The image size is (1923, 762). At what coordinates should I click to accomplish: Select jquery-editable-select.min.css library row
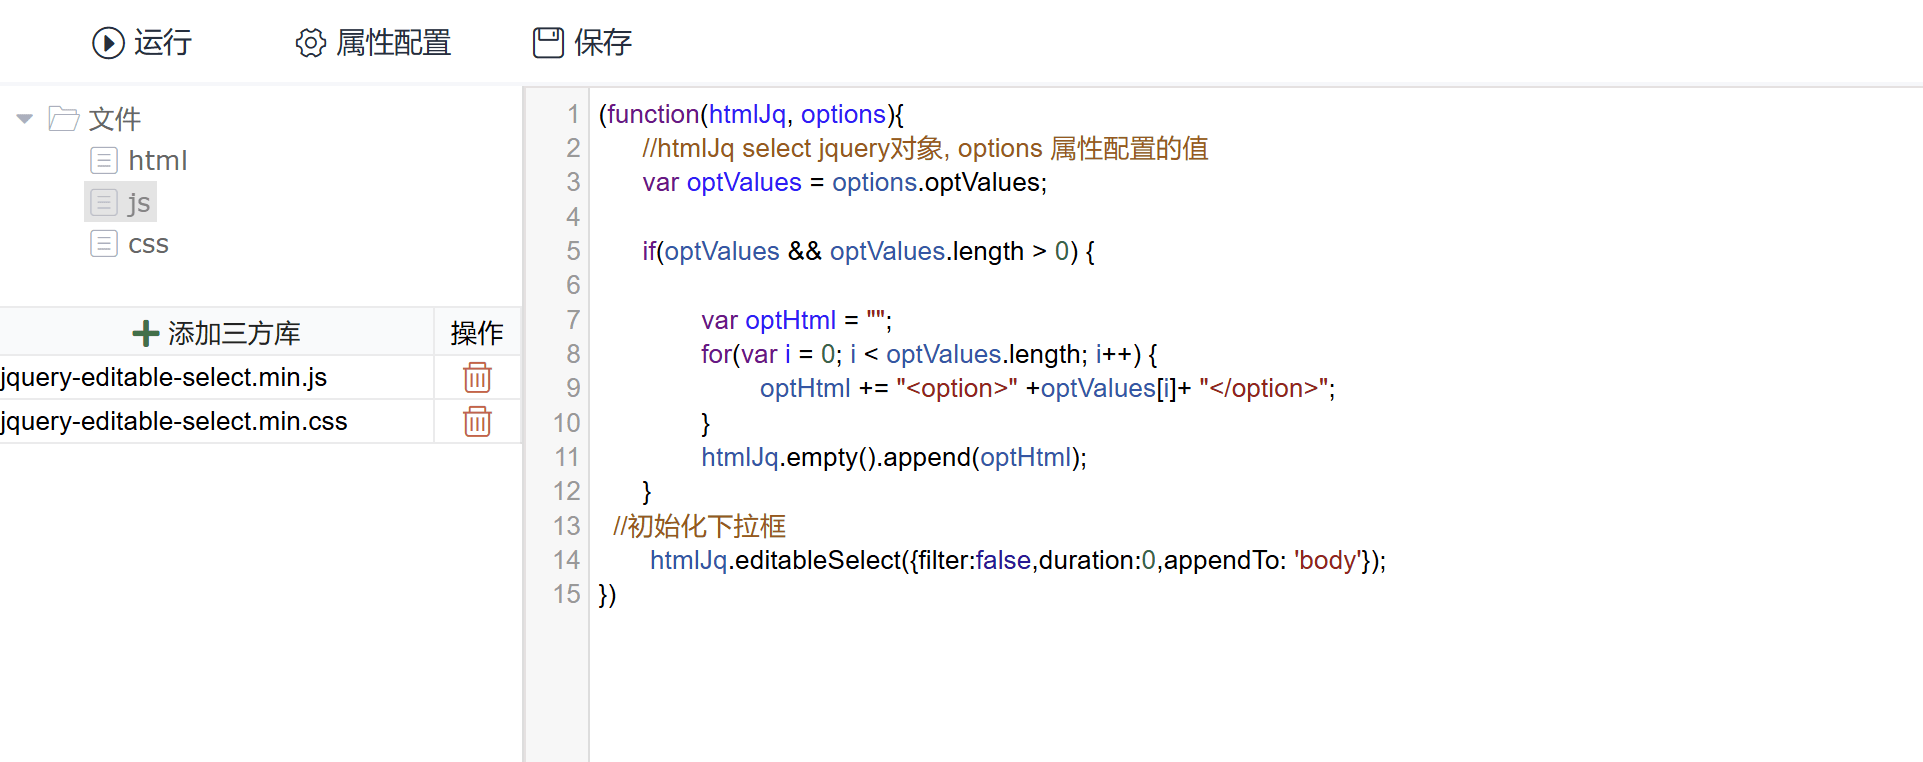click(x=217, y=421)
